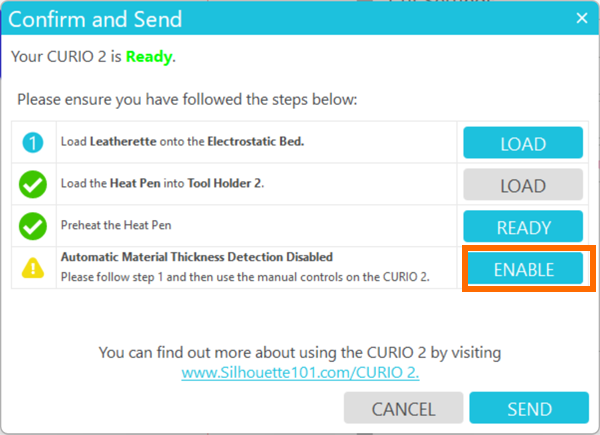Click SEND to start the job

[x=528, y=409]
